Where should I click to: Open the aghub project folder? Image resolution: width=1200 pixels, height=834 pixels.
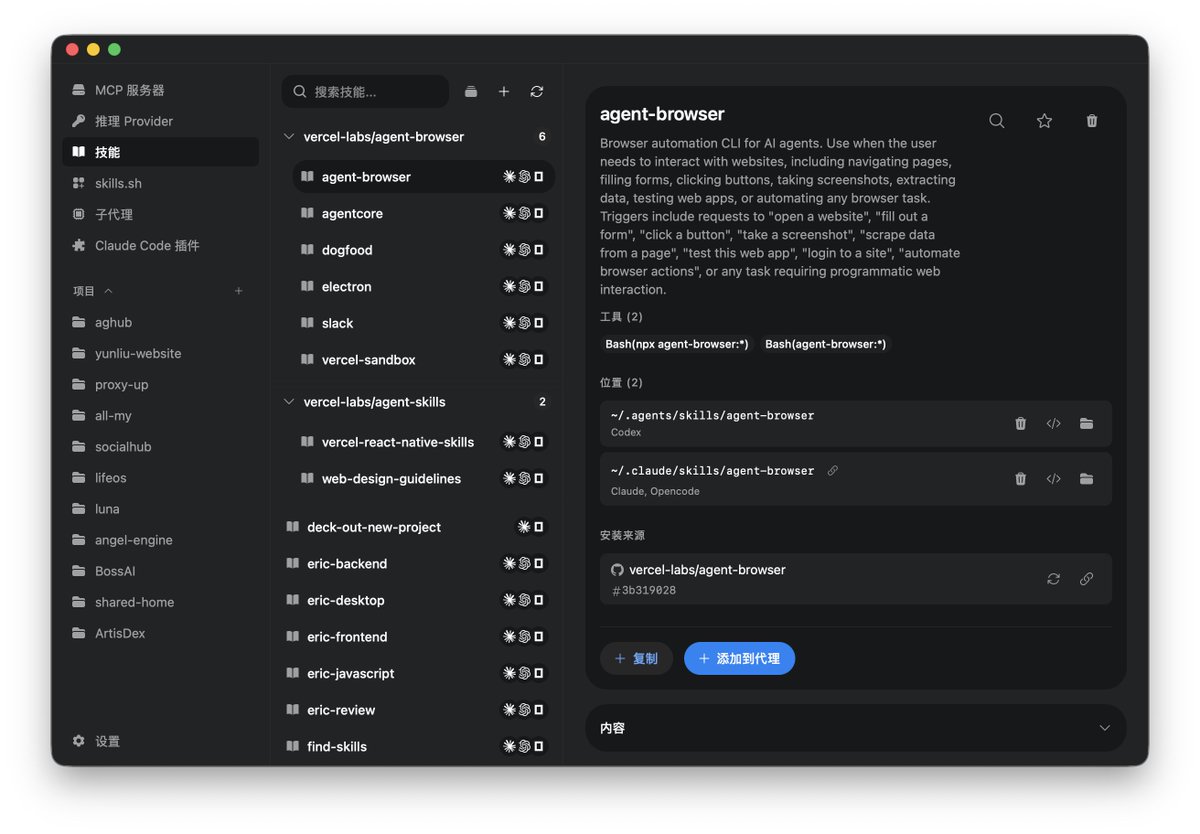click(x=160, y=322)
